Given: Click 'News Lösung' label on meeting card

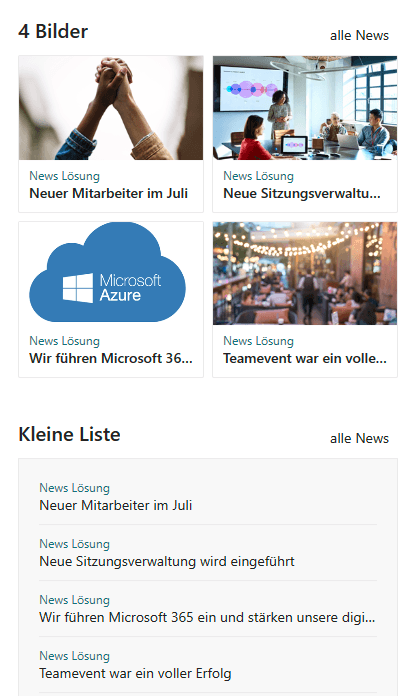Looking at the screenshot, I should pos(258,176).
